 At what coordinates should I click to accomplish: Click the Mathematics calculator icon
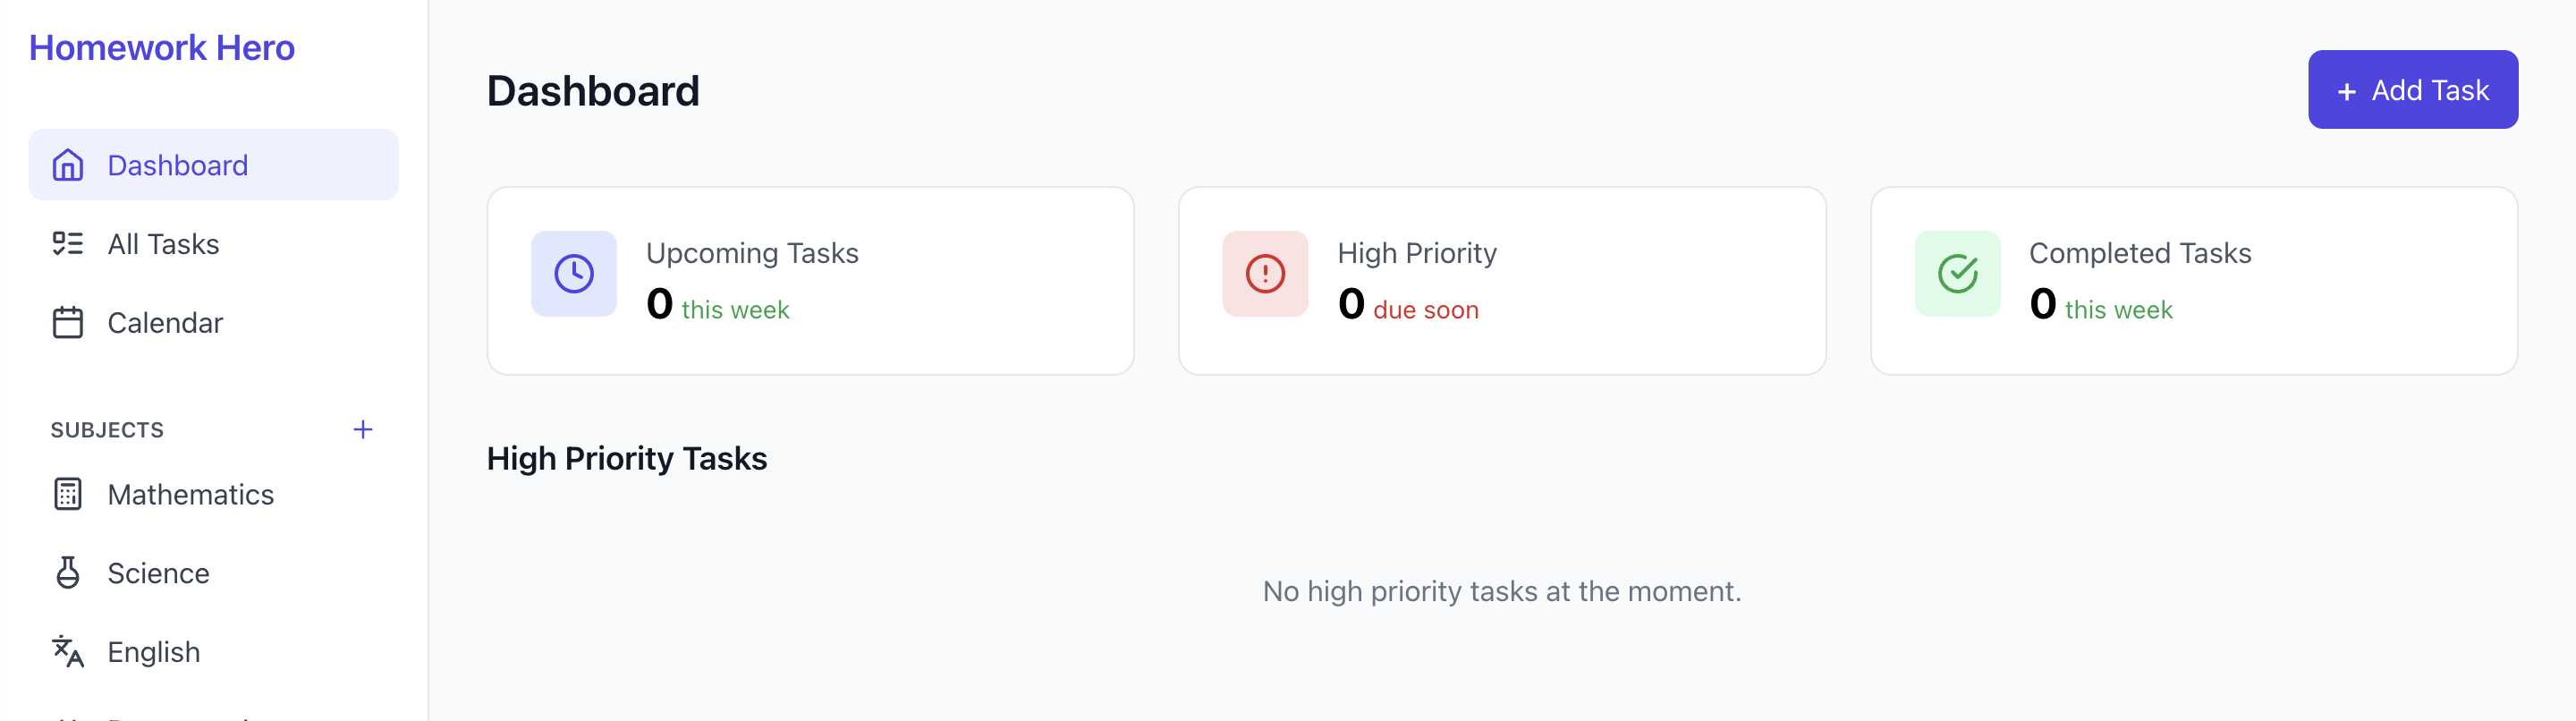[x=68, y=494]
